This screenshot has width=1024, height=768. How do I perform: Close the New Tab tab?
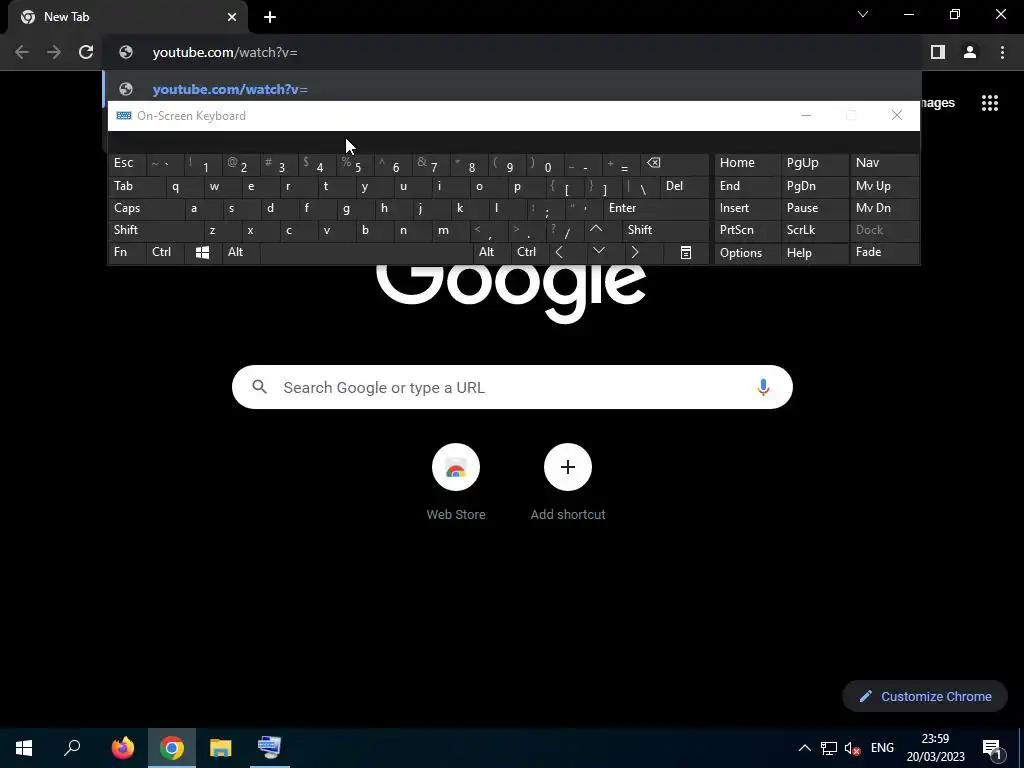pos(232,17)
